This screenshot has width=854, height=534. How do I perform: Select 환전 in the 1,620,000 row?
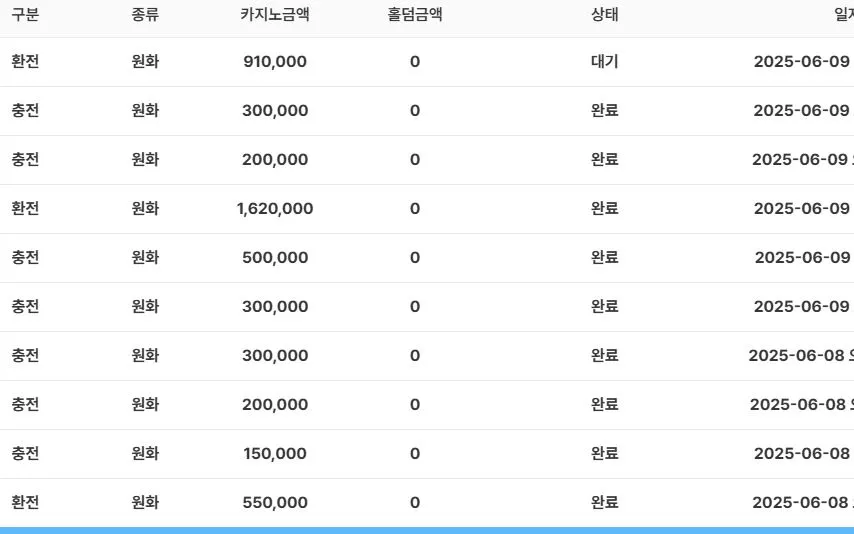point(25,209)
